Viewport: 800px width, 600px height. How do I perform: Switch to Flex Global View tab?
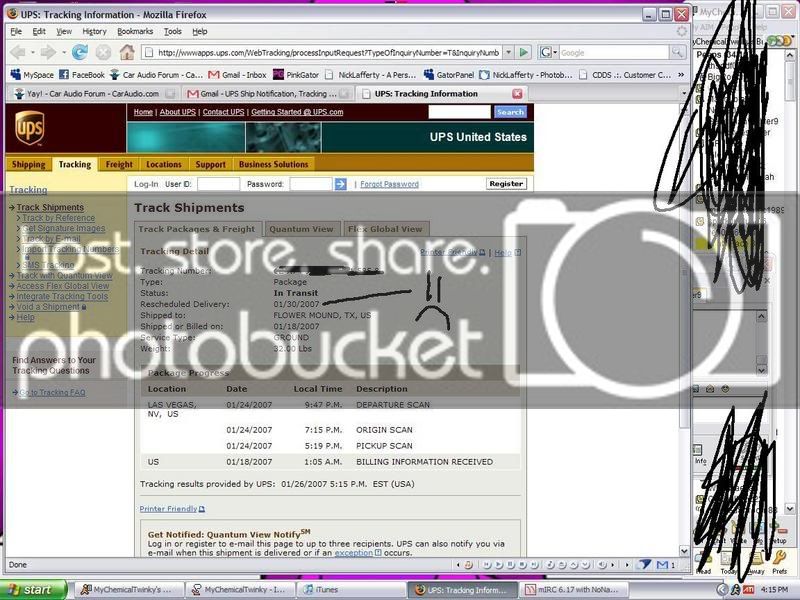[x=385, y=229]
